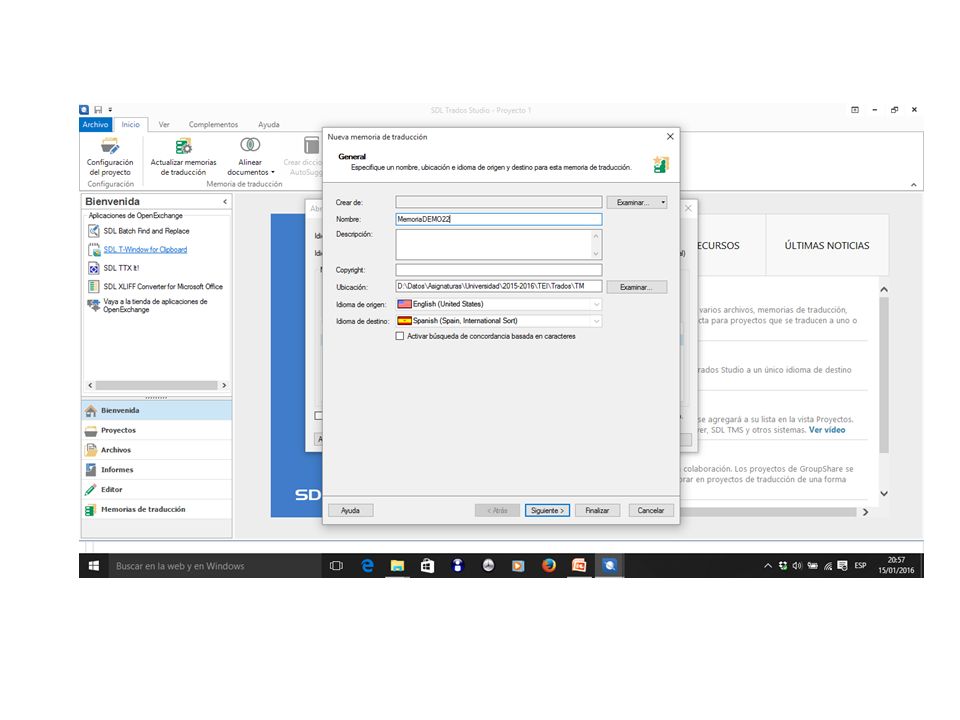Click scroll-down arrow in welcome content pane
The width and height of the screenshot is (960, 720).
[x=884, y=493]
